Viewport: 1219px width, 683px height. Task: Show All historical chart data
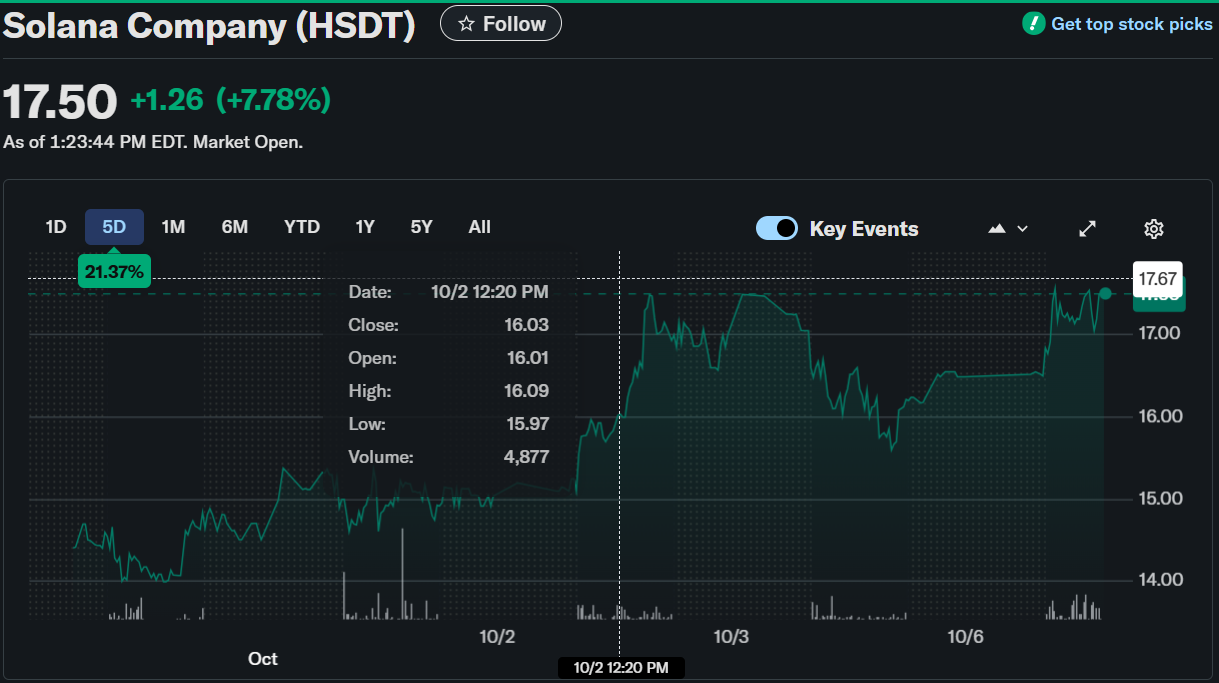(480, 227)
